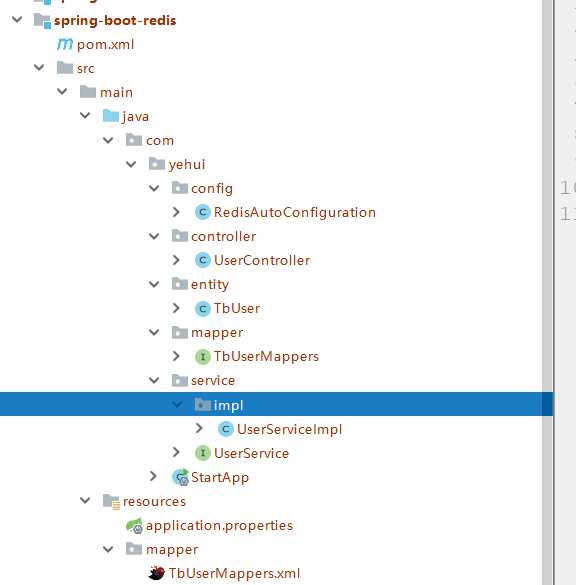Click the com package folder icon
This screenshot has width=576, height=585.
[134, 140]
